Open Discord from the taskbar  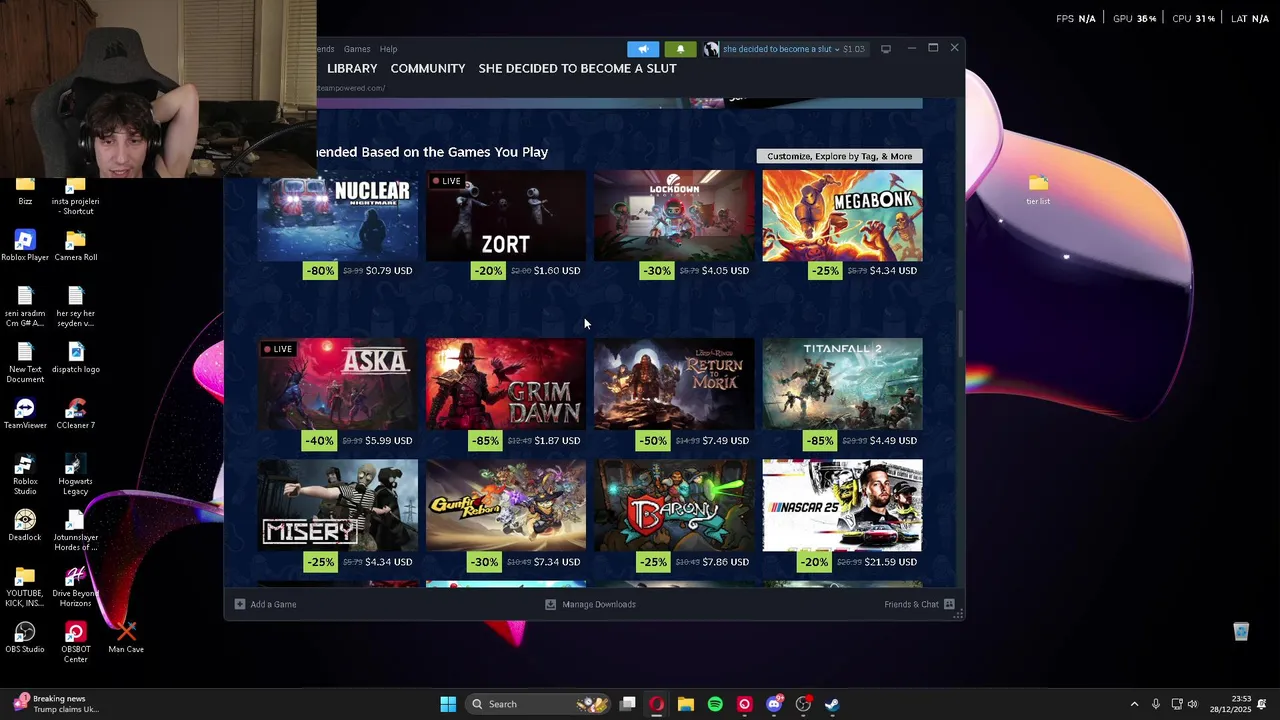click(x=774, y=704)
